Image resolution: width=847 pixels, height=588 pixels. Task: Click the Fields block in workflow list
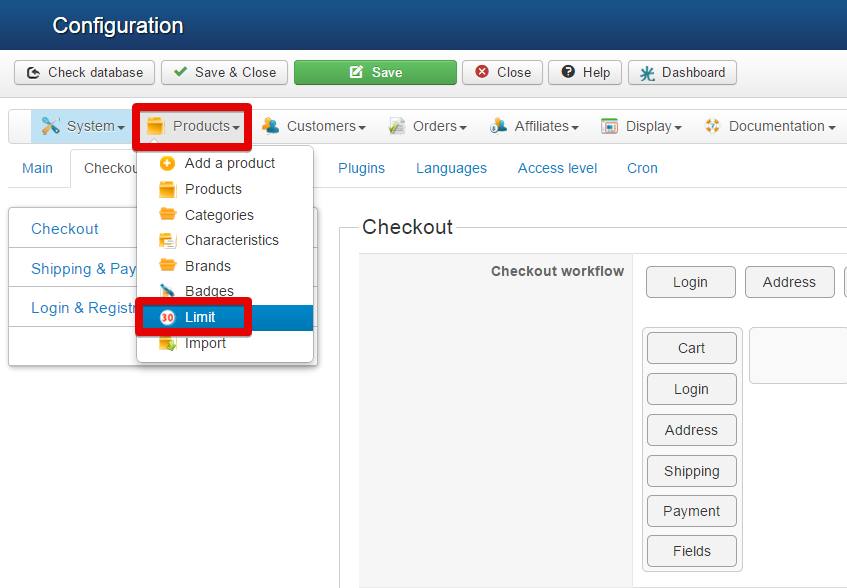tap(691, 551)
